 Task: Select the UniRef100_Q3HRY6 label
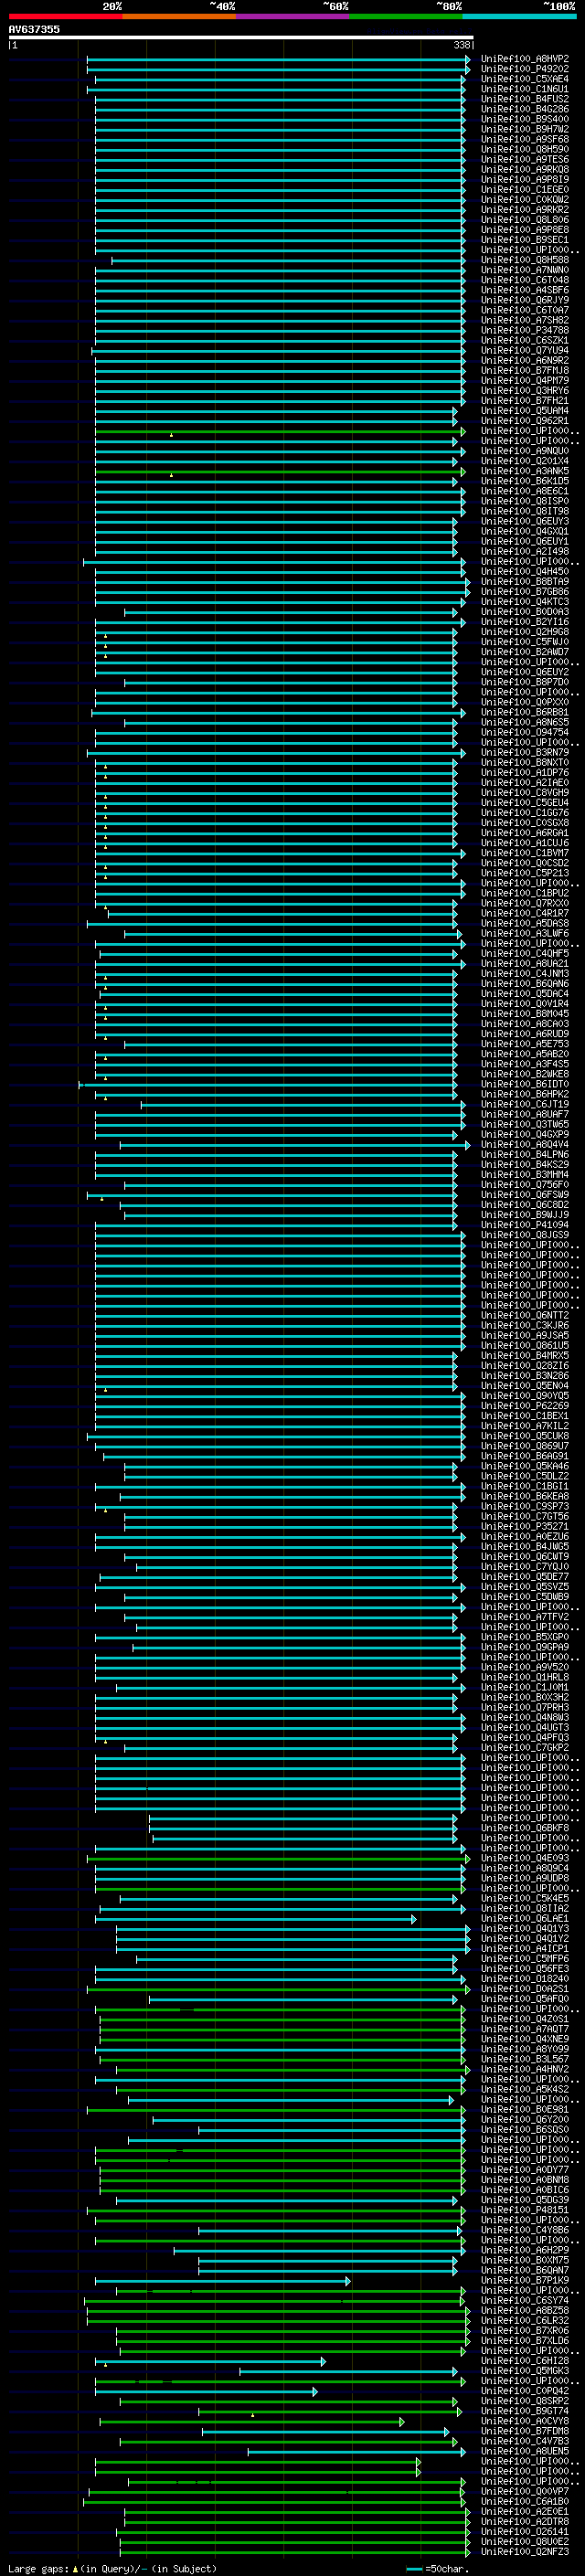click(524, 390)
